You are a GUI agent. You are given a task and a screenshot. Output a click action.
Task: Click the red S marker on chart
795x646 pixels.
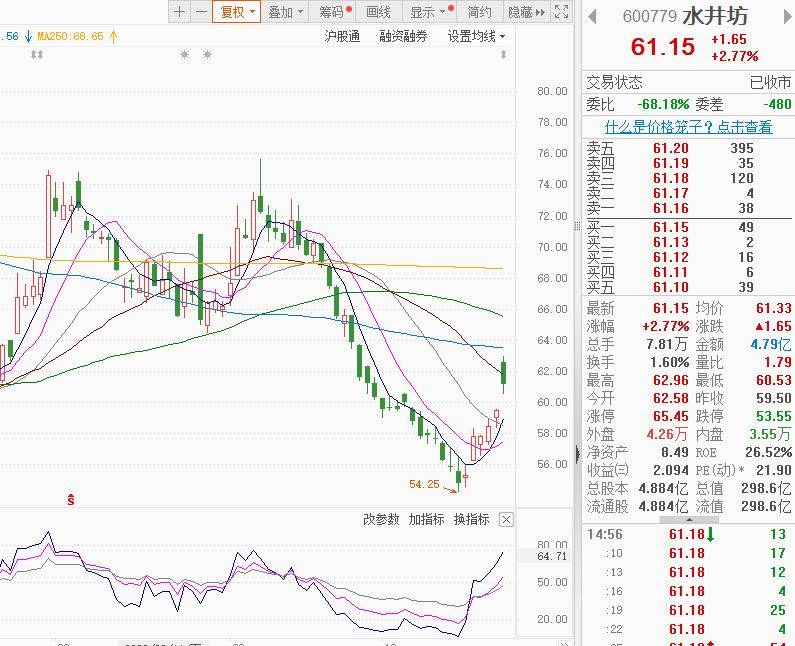click(x=70, y=498)
